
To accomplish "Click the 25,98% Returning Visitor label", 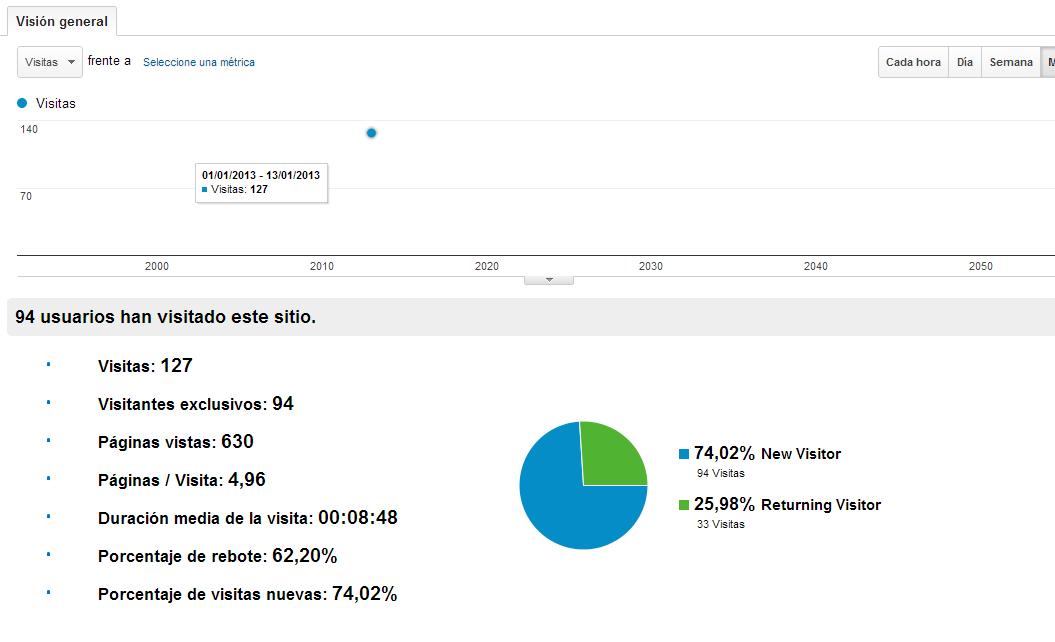I will point(787,504).
